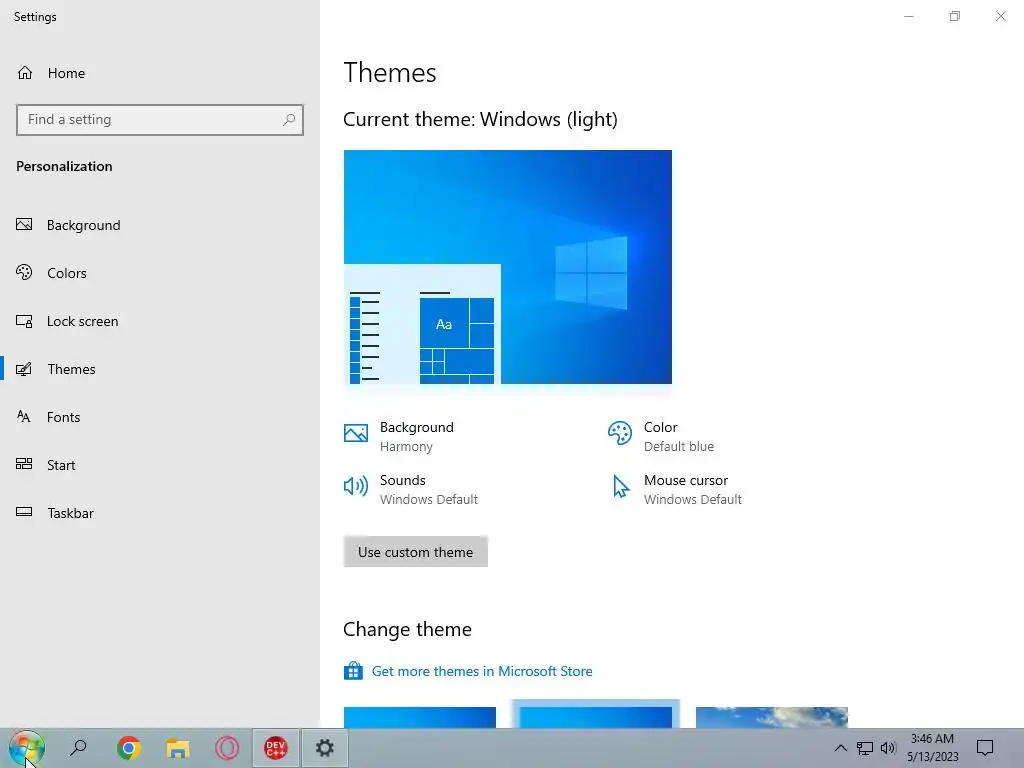The width and height of the screenshot is (1024, 768).
Task: Restore down the Settings window
Action: (955, 16)
